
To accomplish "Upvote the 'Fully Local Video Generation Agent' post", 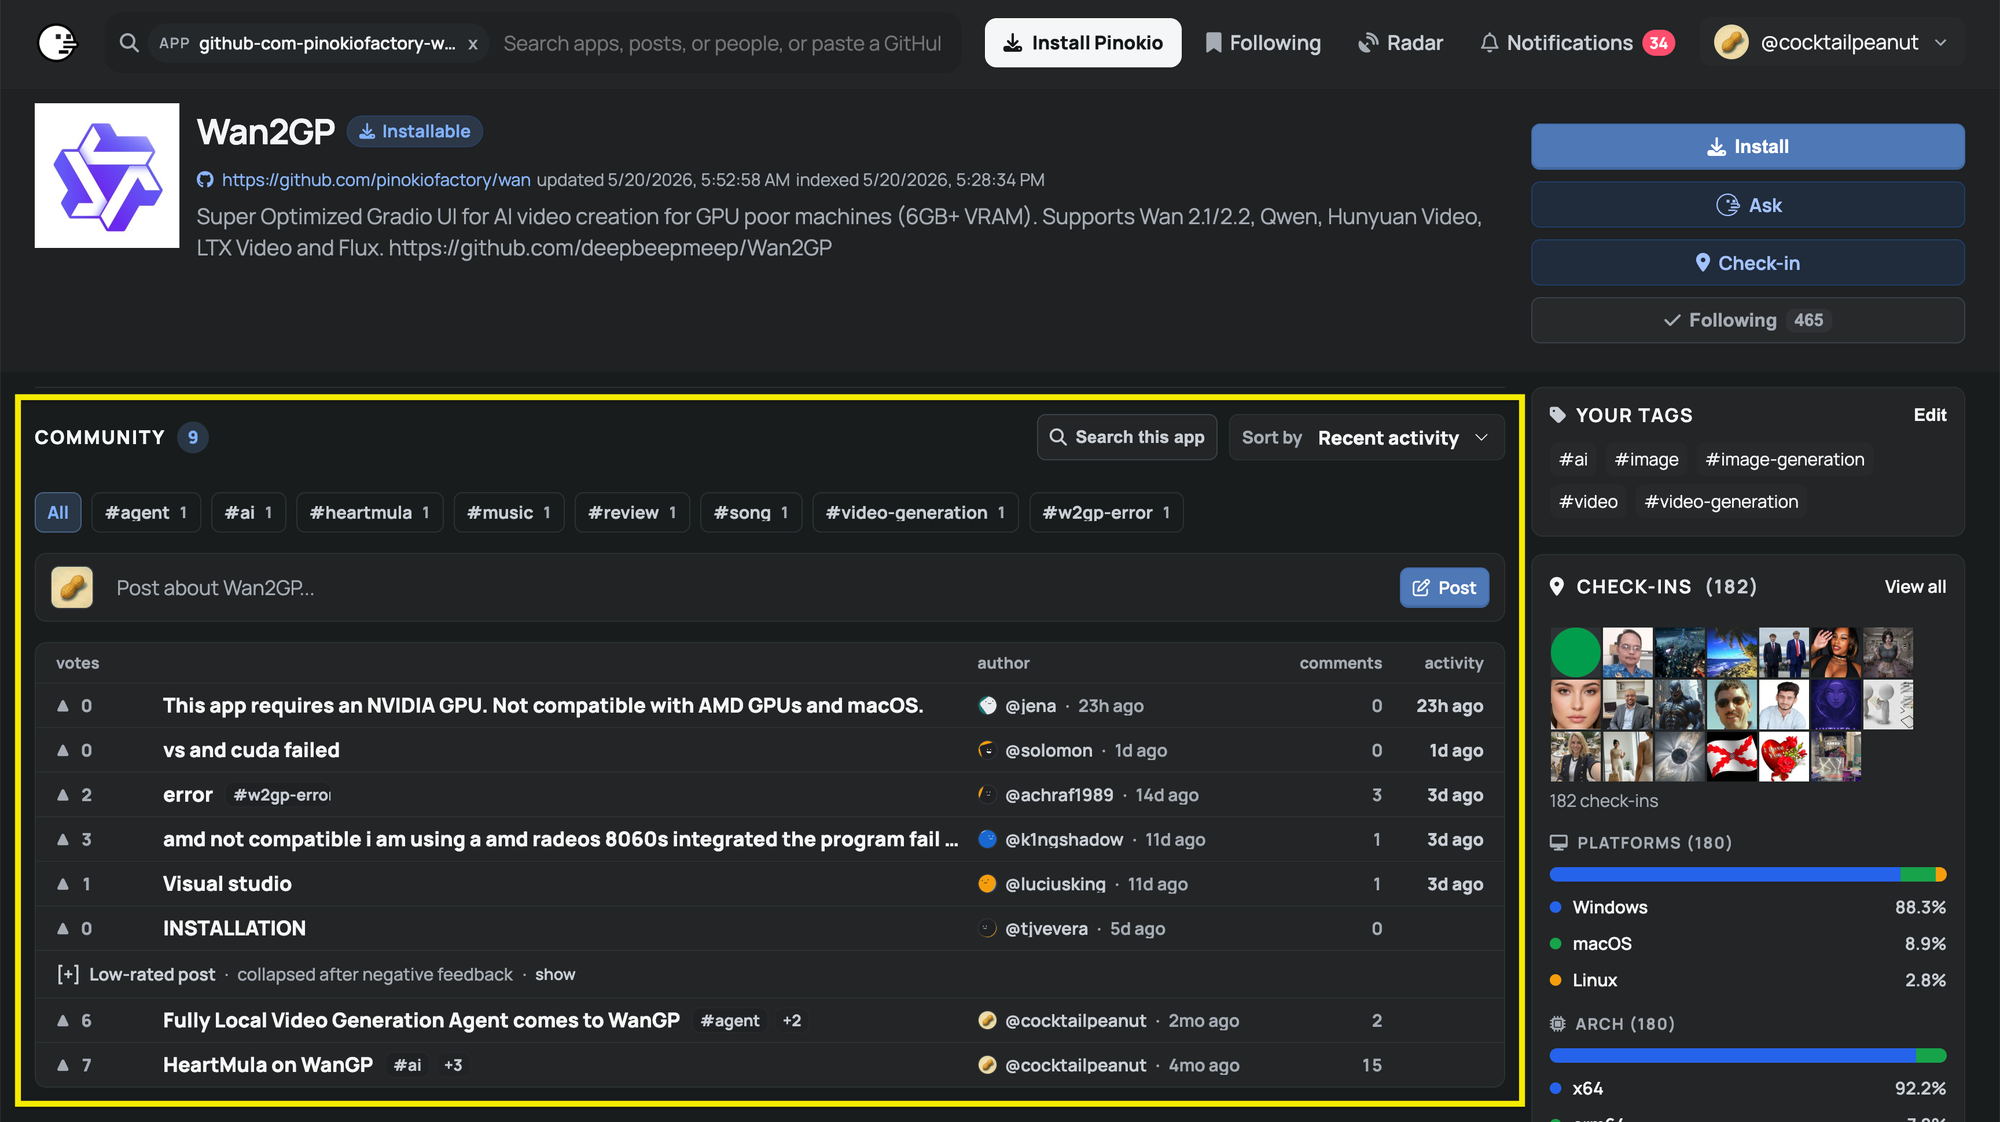I will coord(63,1021).
